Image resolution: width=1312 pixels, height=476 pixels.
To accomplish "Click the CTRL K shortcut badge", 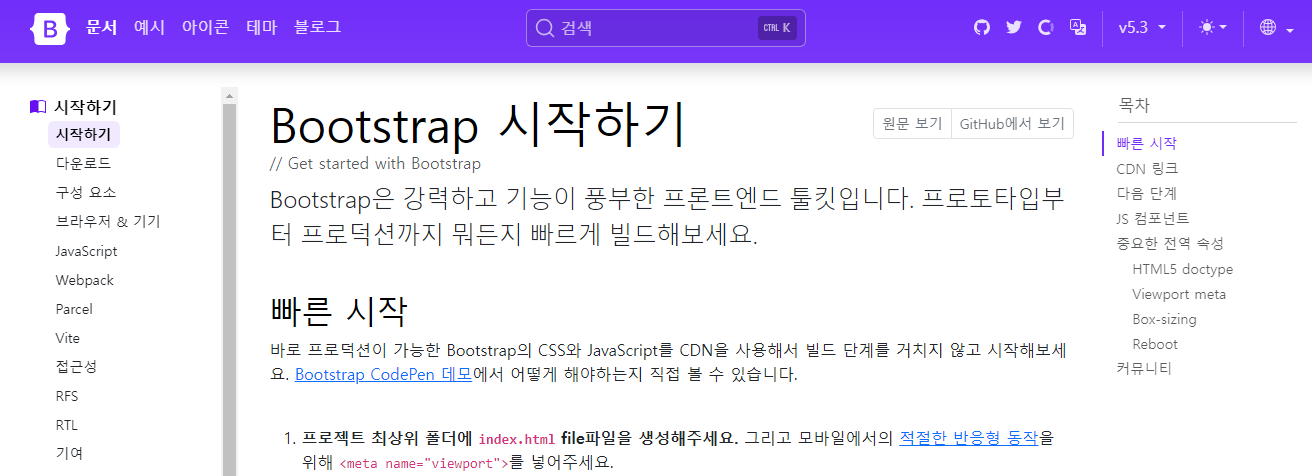I will click(777, 28).
